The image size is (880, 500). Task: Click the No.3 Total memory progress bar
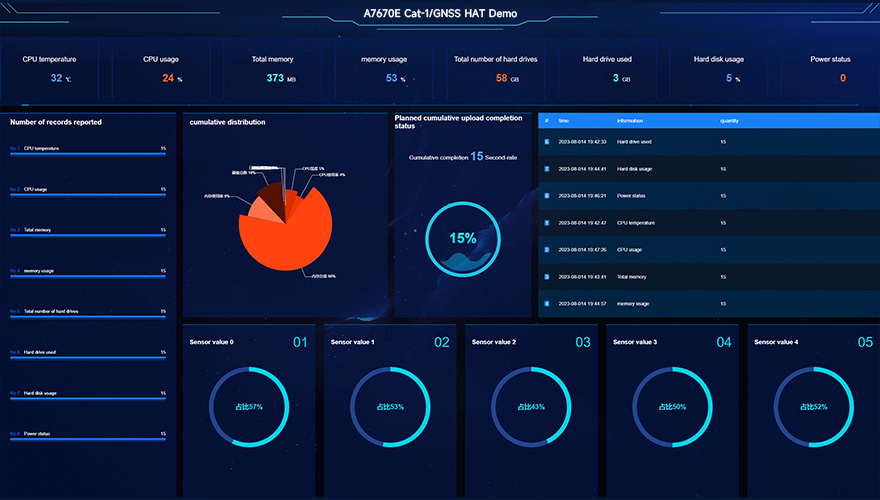pos(88,235)
